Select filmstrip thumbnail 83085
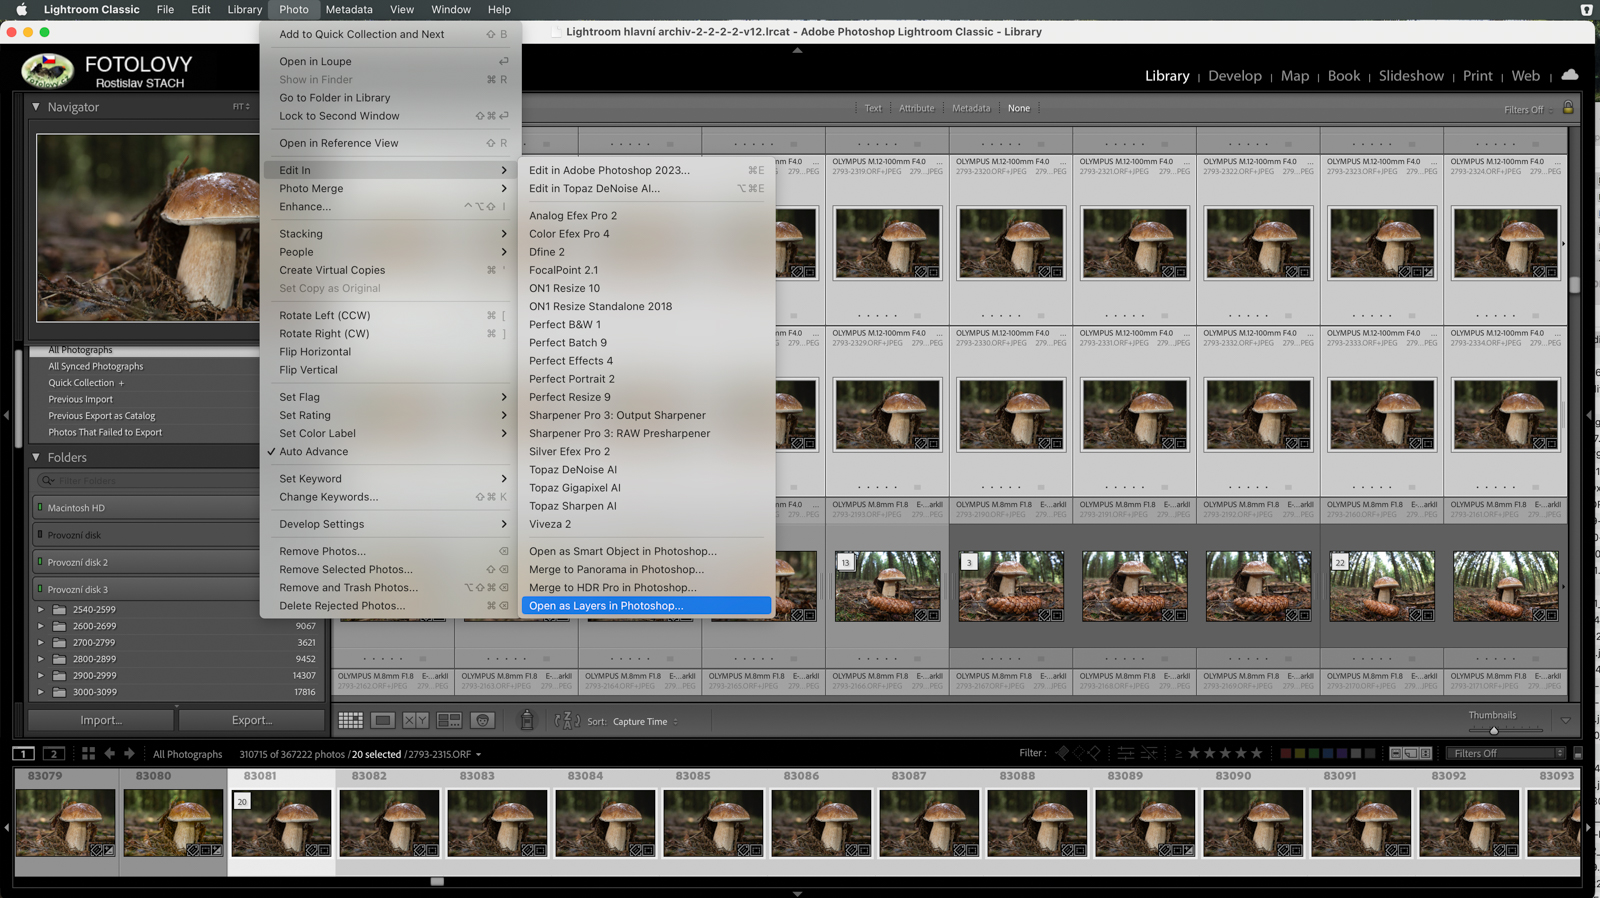 713,822
